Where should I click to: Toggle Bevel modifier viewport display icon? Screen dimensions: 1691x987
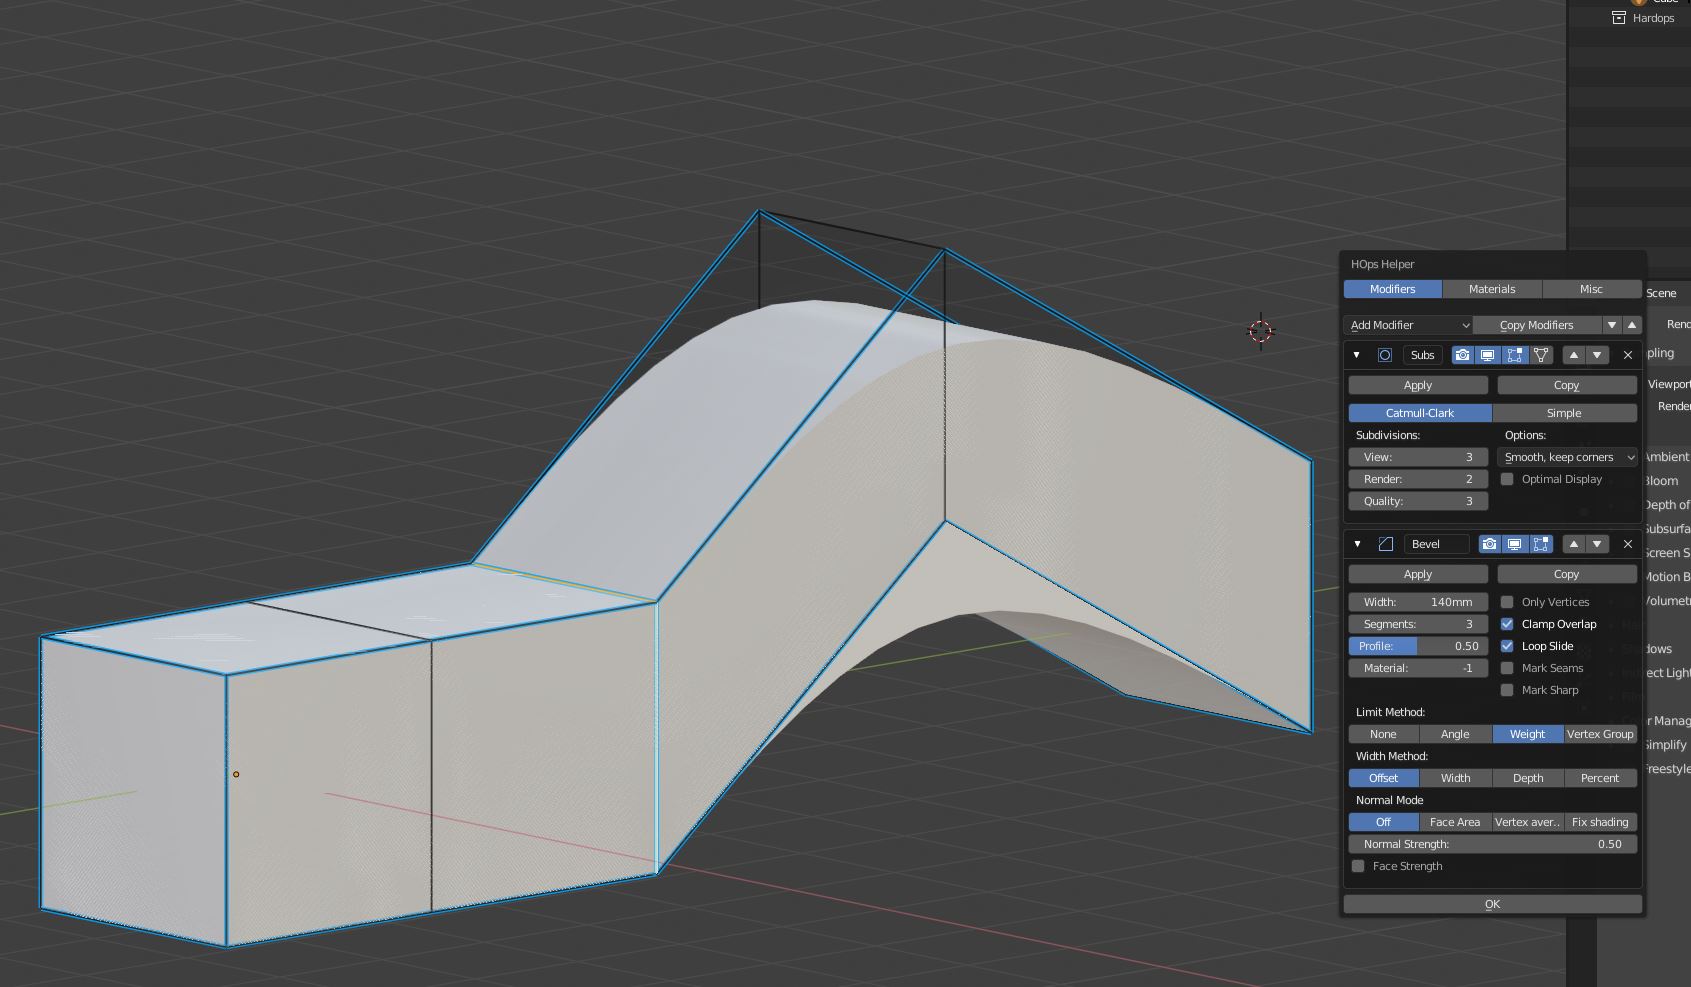(1515, 544)
